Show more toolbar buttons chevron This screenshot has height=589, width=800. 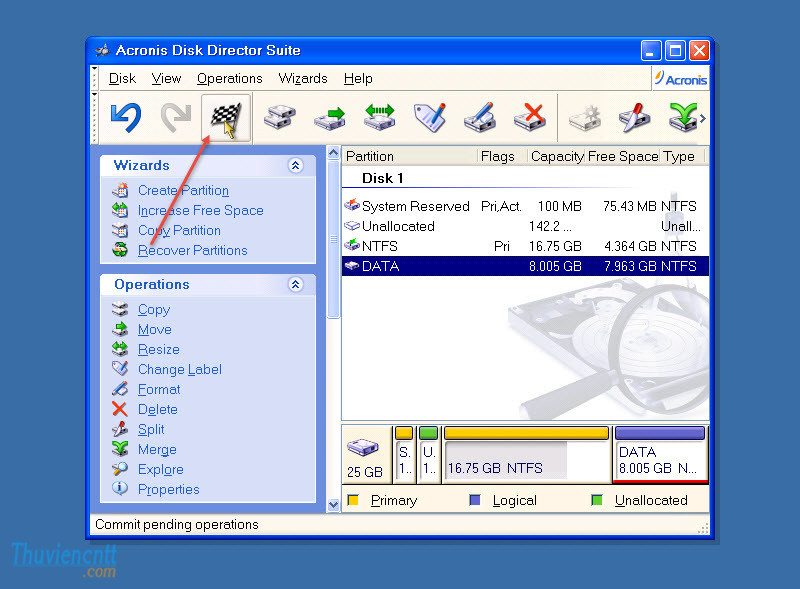703,118
